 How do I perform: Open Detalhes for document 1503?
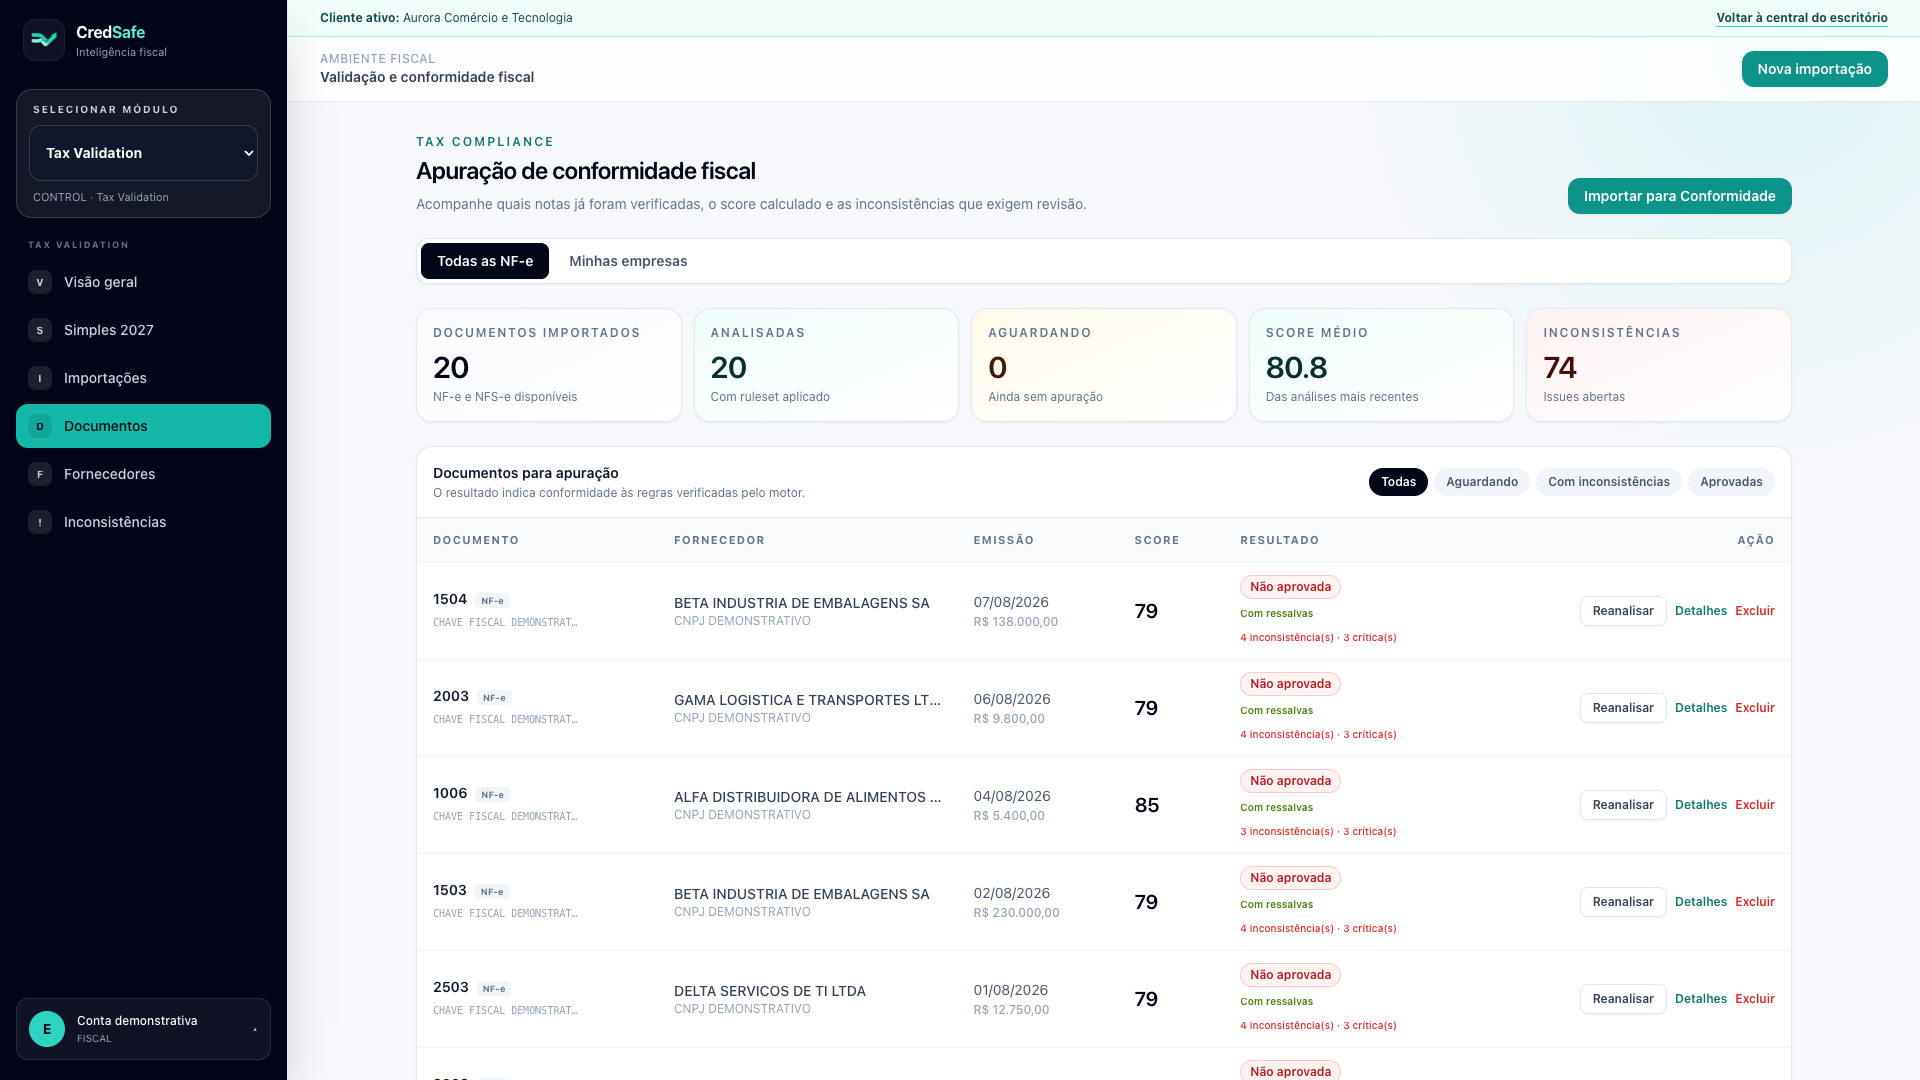tap(1701, 902)
